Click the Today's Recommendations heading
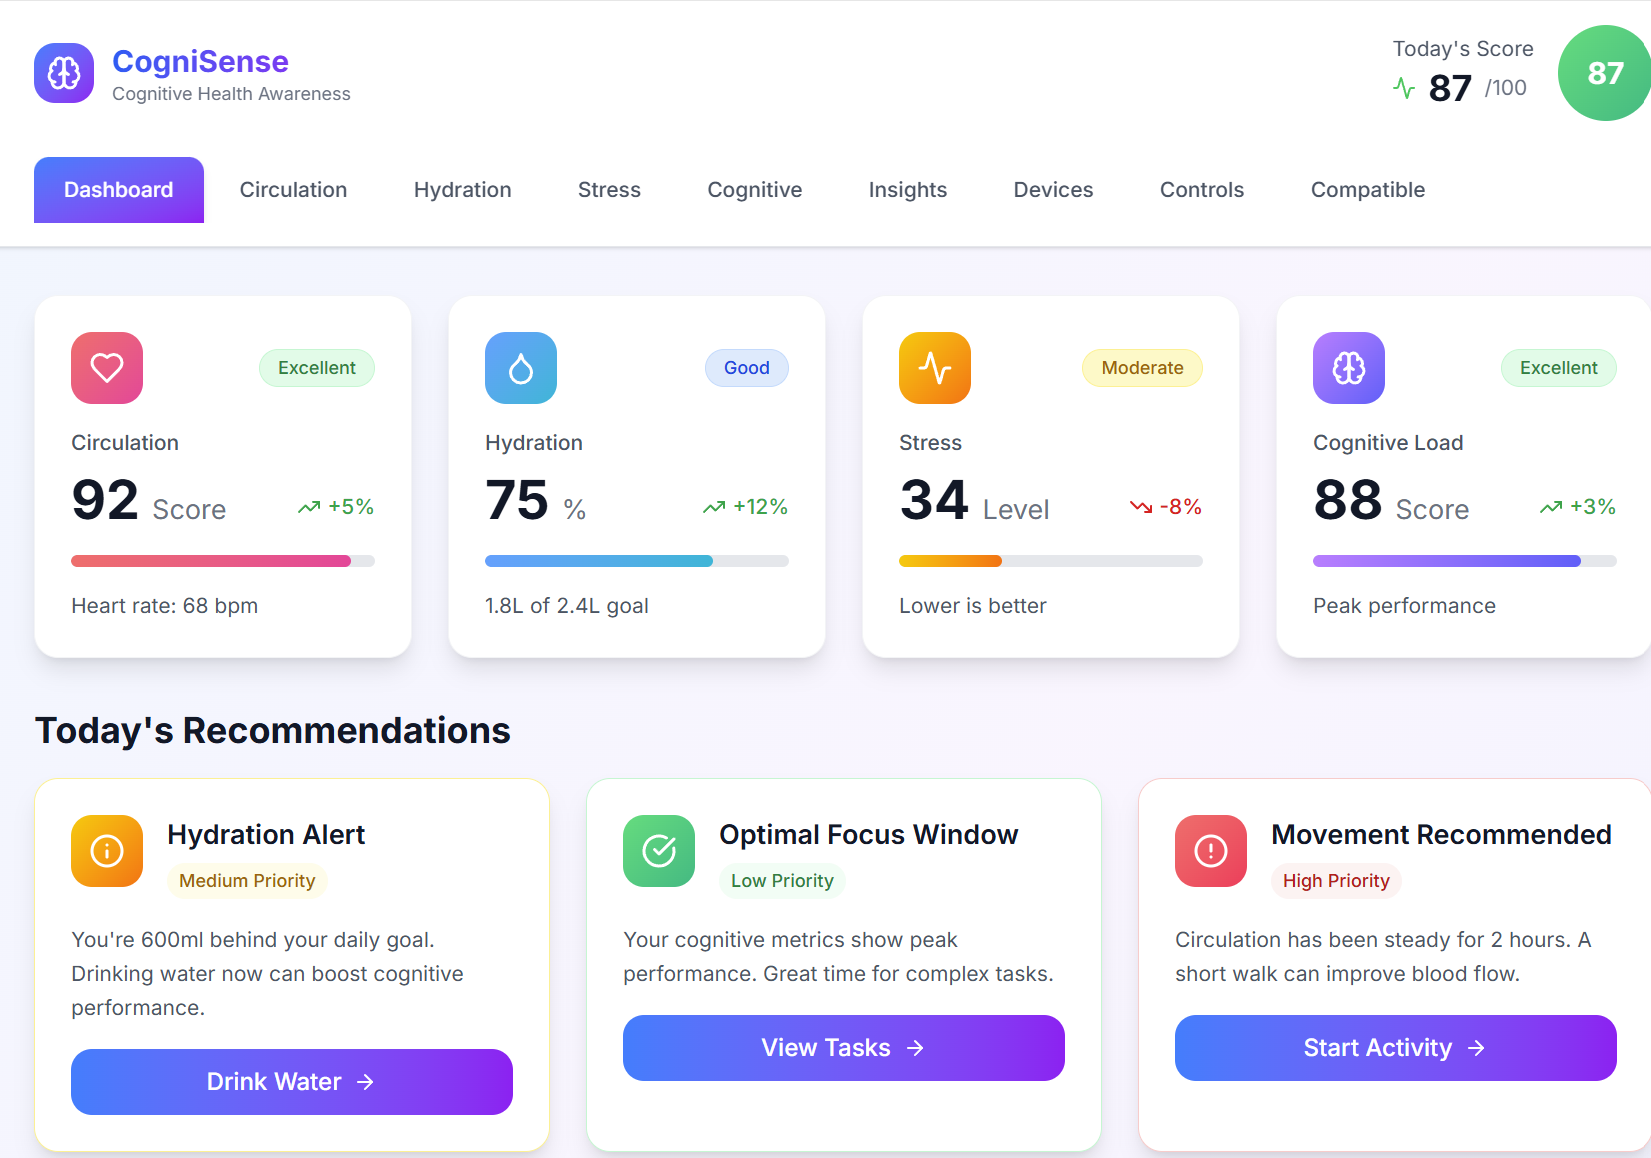1651x1158 pixels. click(273, 731)
